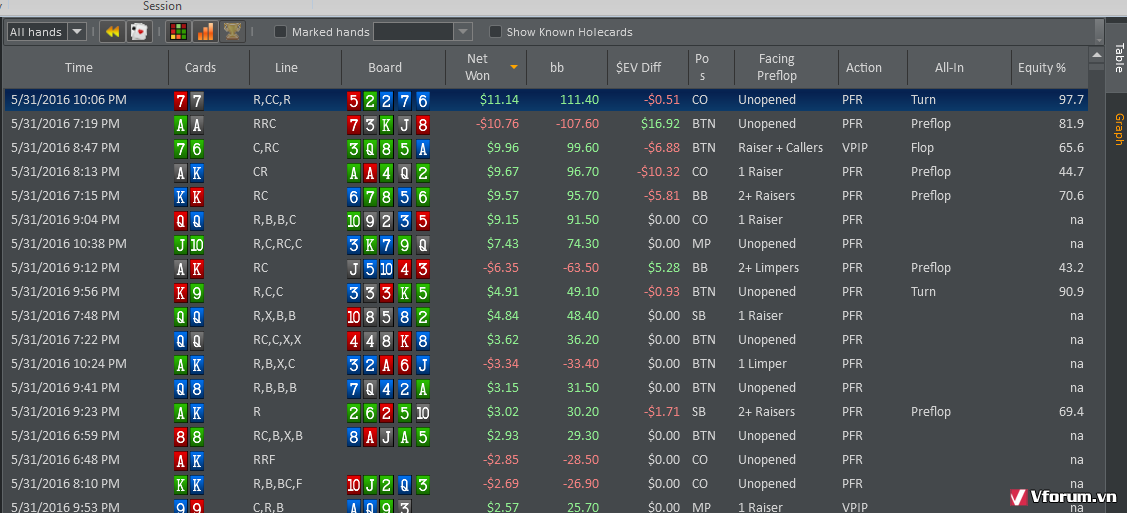Click the playing cards replayer icon
Viewport: 1127px width, 513px height.
point(139,32)
